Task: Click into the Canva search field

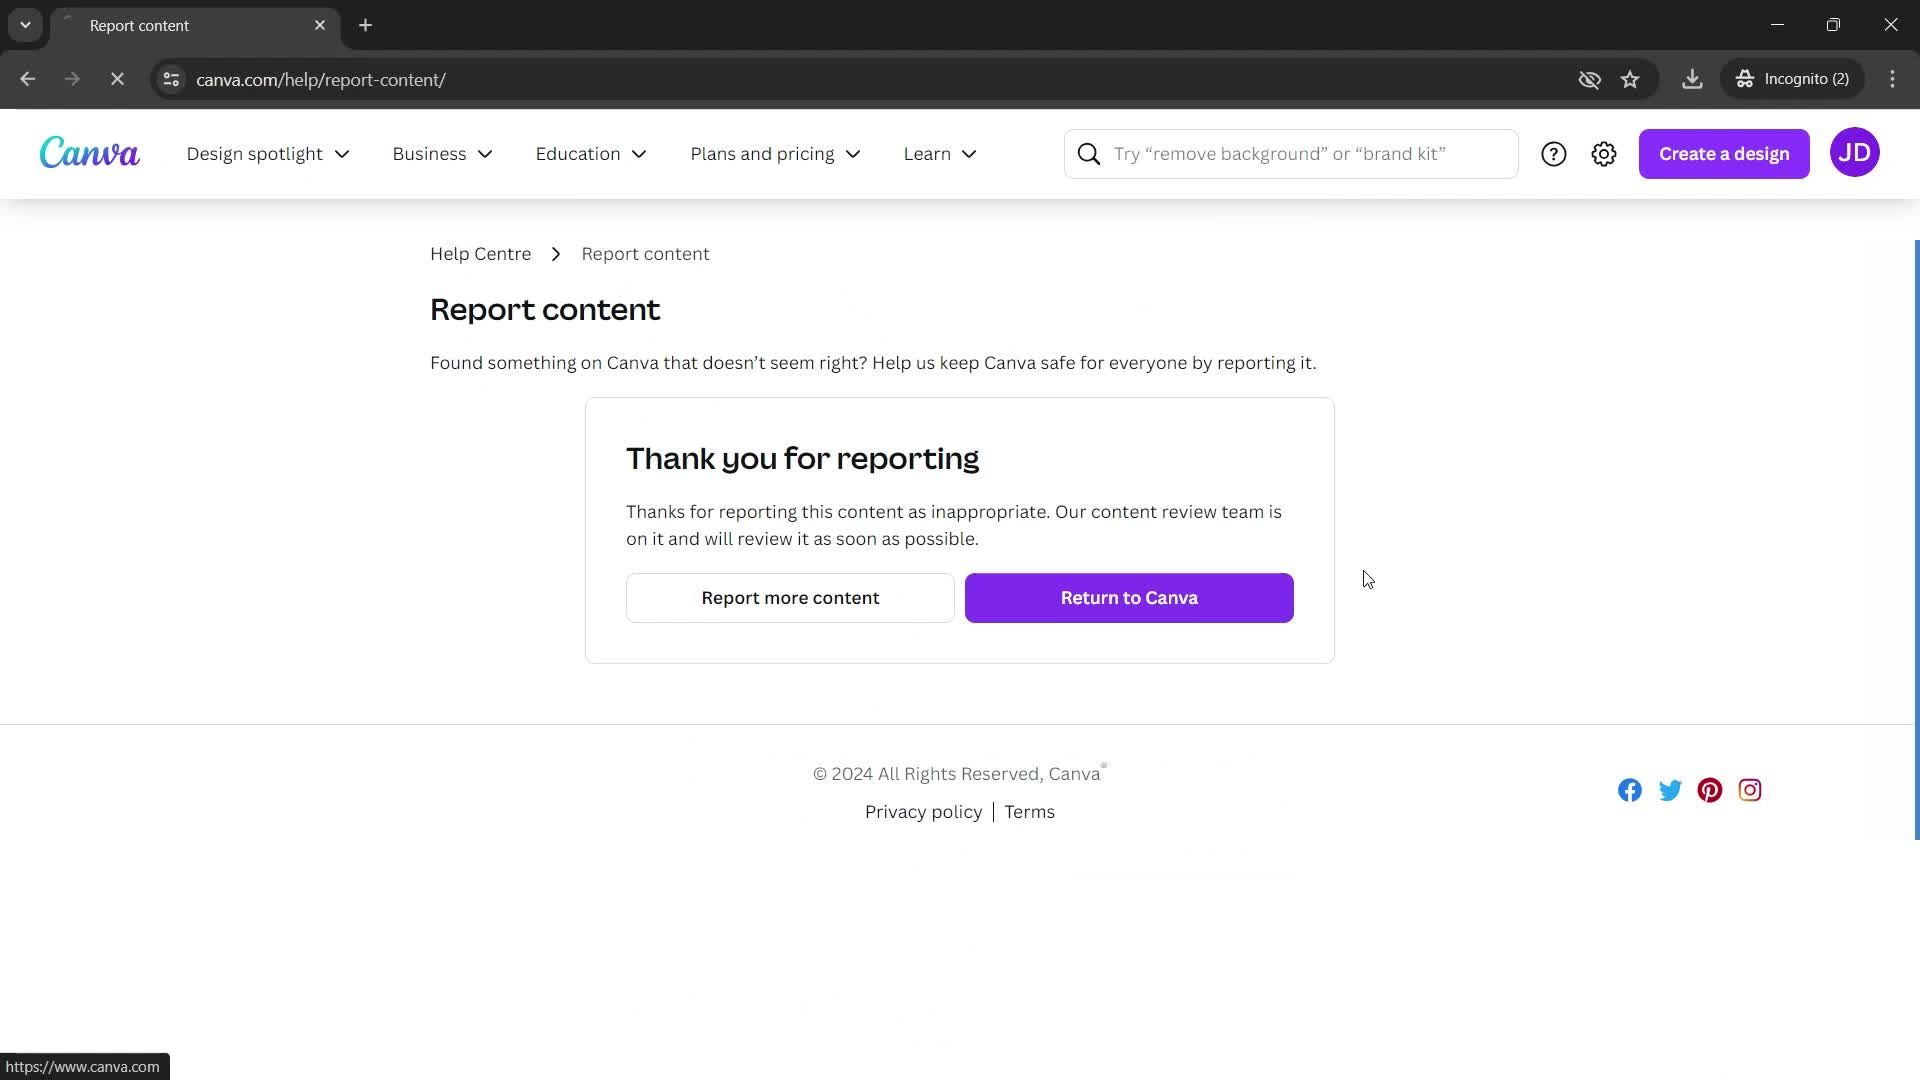Action: [x=1291, y=154]
